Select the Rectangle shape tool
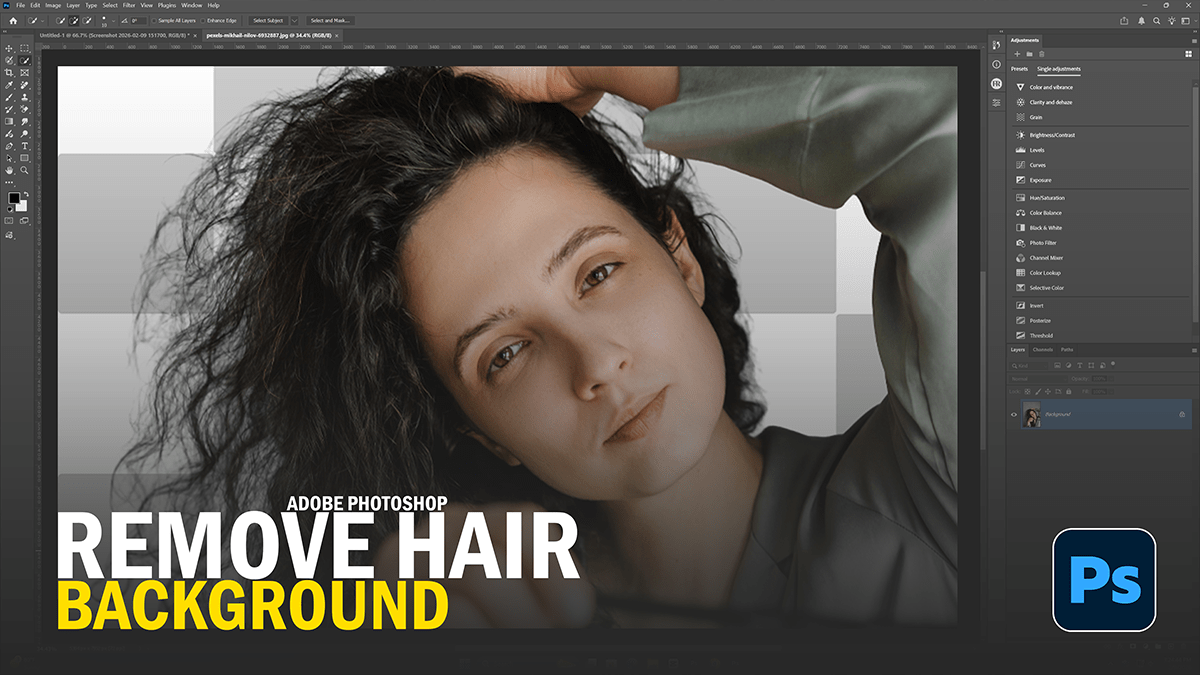Image resolution: width=1200 pixels, height=675 pixels. click(x=24, y=158)
